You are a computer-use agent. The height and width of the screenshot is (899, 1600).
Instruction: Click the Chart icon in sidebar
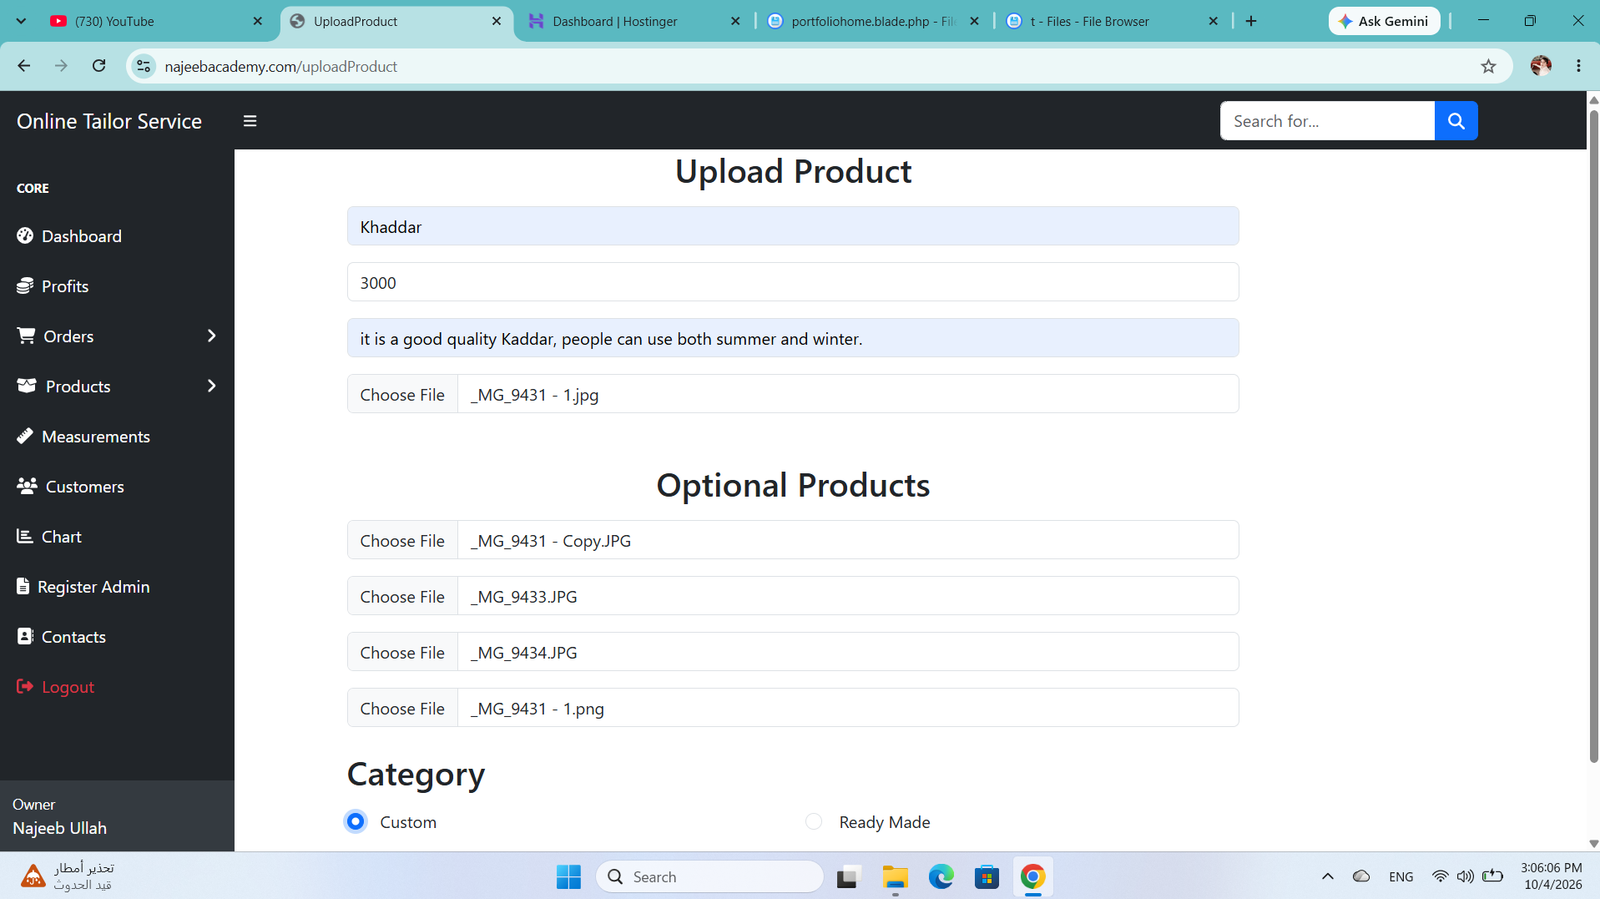pos(25,536)
